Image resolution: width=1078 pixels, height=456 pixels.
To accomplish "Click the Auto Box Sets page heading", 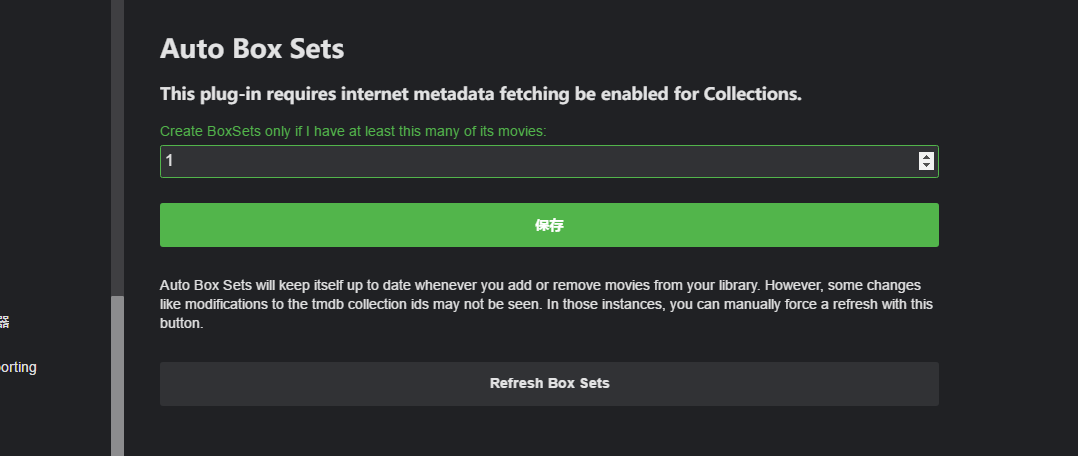I will tap(252, 48).
